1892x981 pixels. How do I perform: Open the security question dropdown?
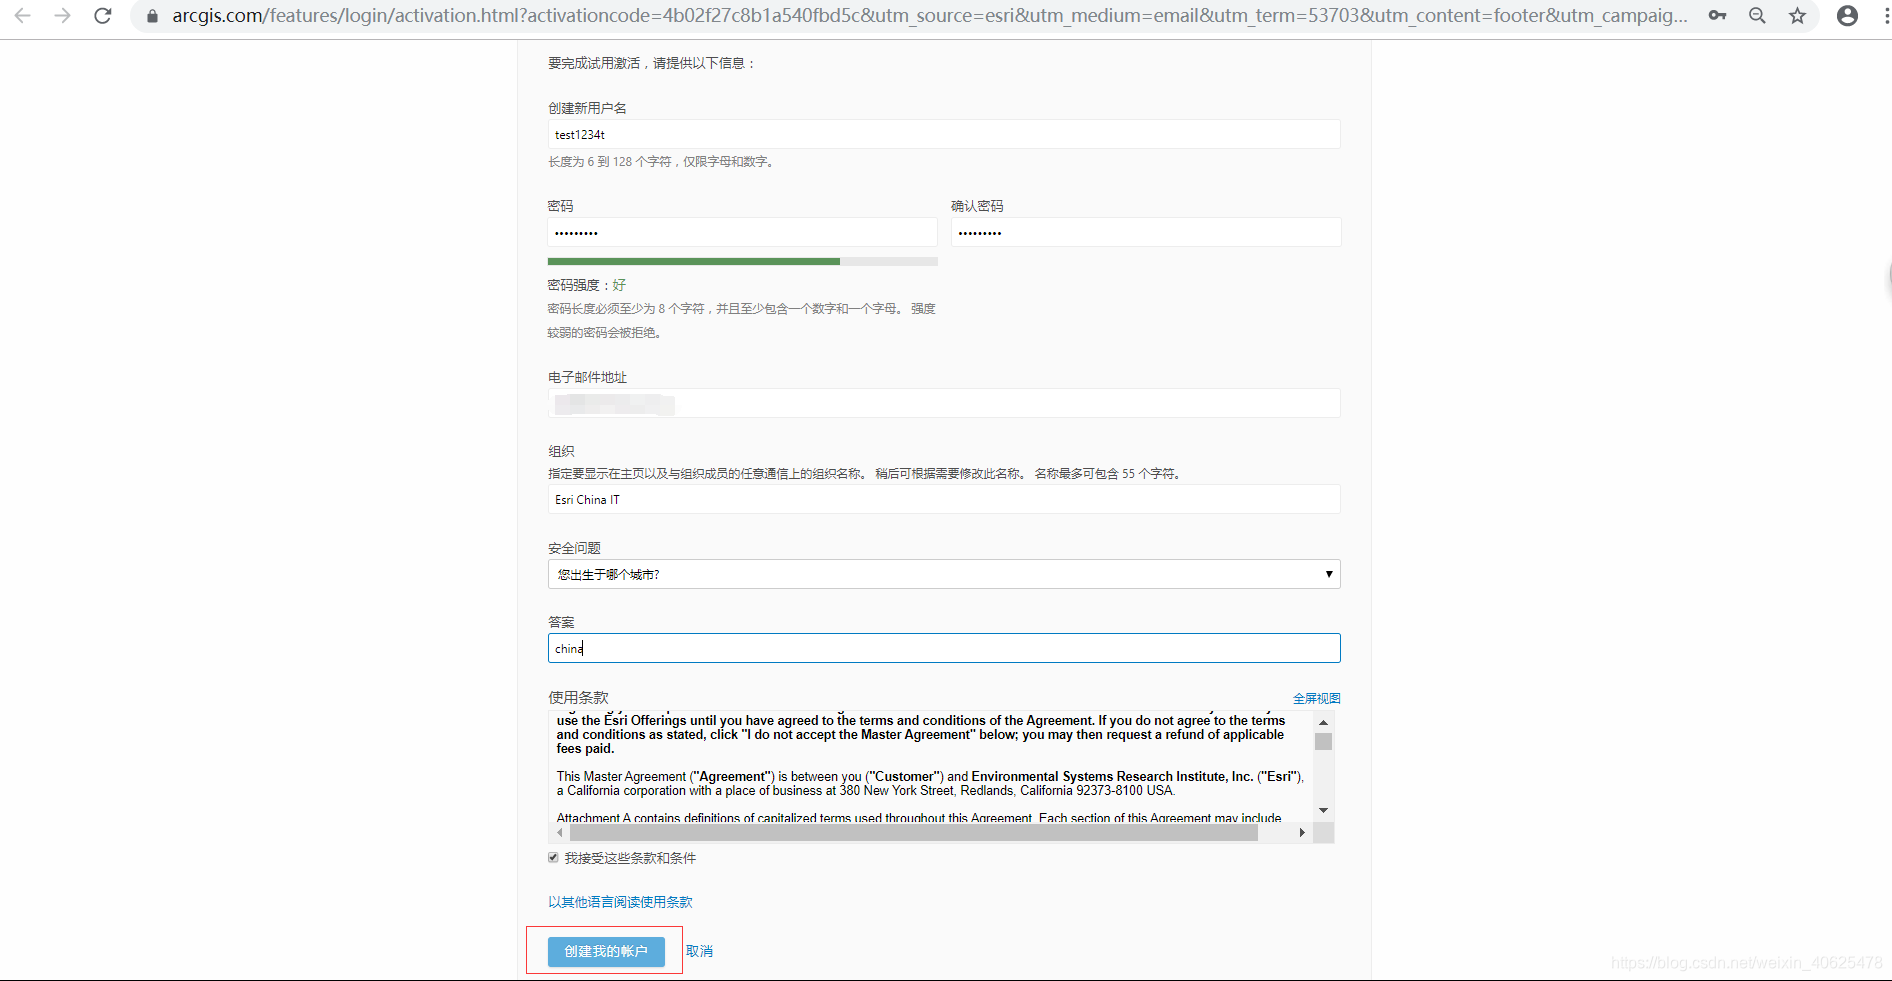[944, 574]
